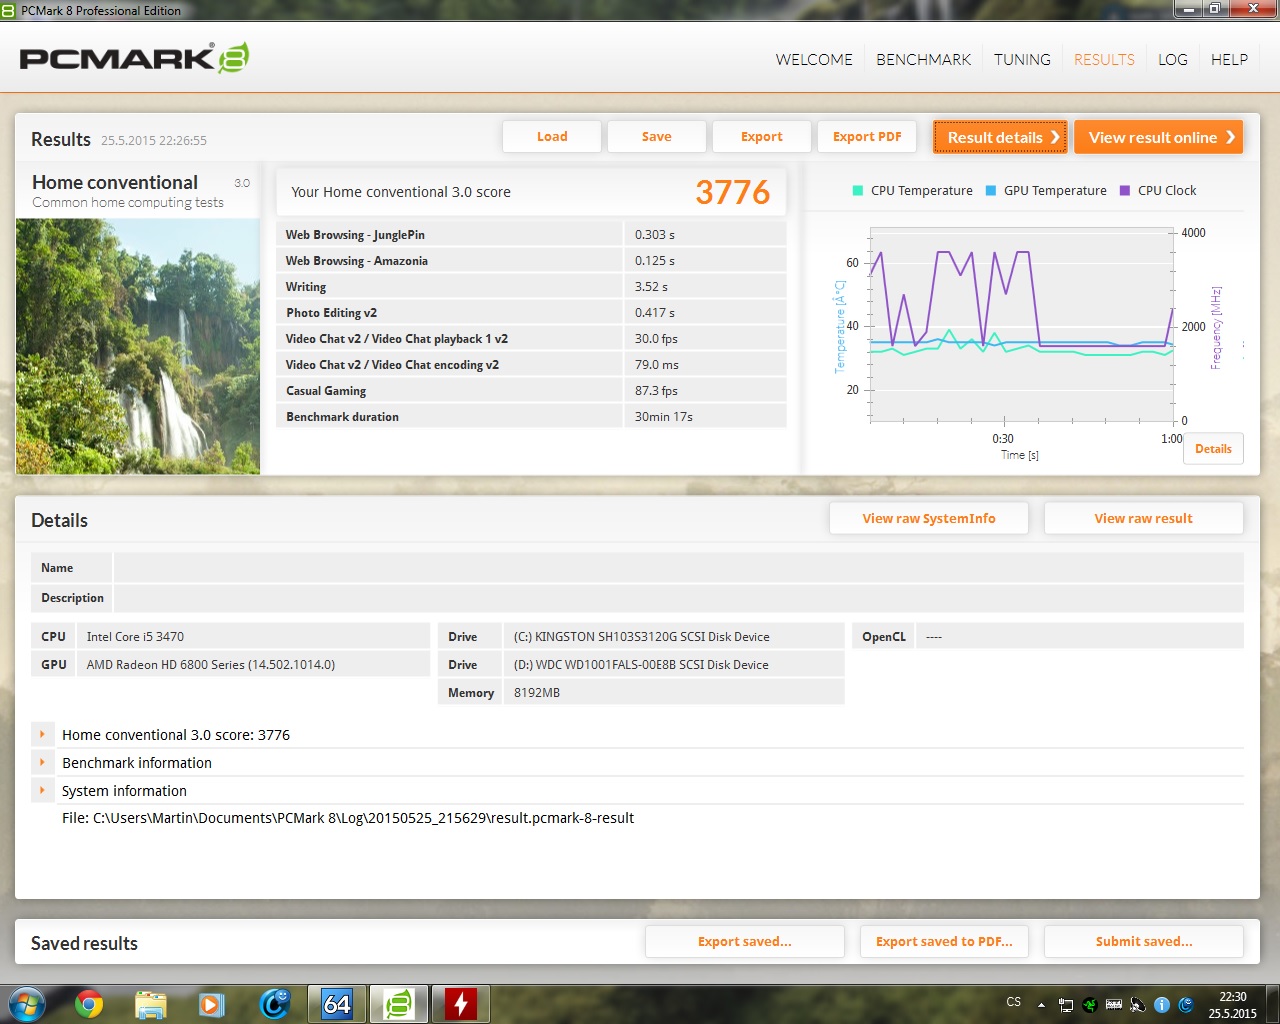Click the PCMark 8 title bar icon
The image size is (1280, 1024).
point(9,10)
